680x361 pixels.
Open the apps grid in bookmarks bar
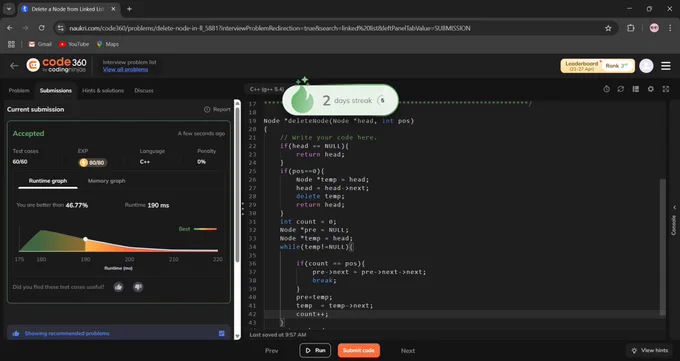(x=12, y=44)
